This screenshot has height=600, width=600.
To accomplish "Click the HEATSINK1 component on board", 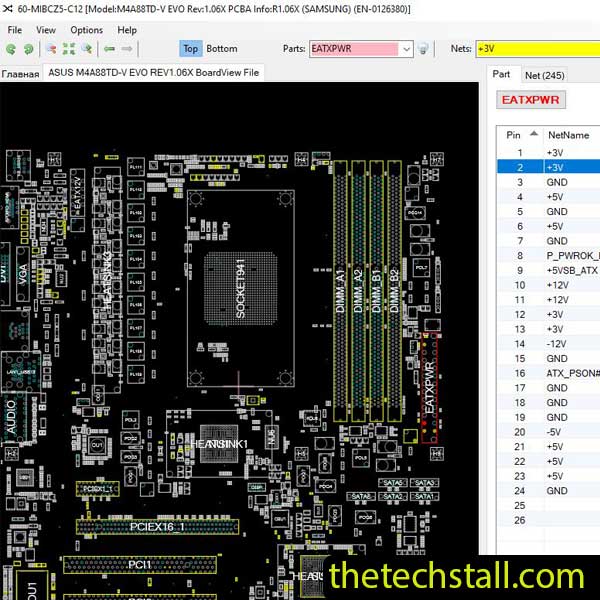I will coord(219,444).
